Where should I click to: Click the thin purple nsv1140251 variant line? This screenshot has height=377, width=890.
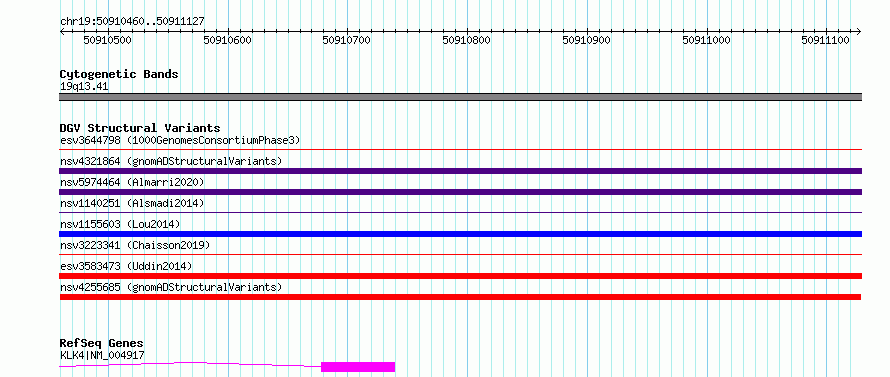(x=460, y=213)
